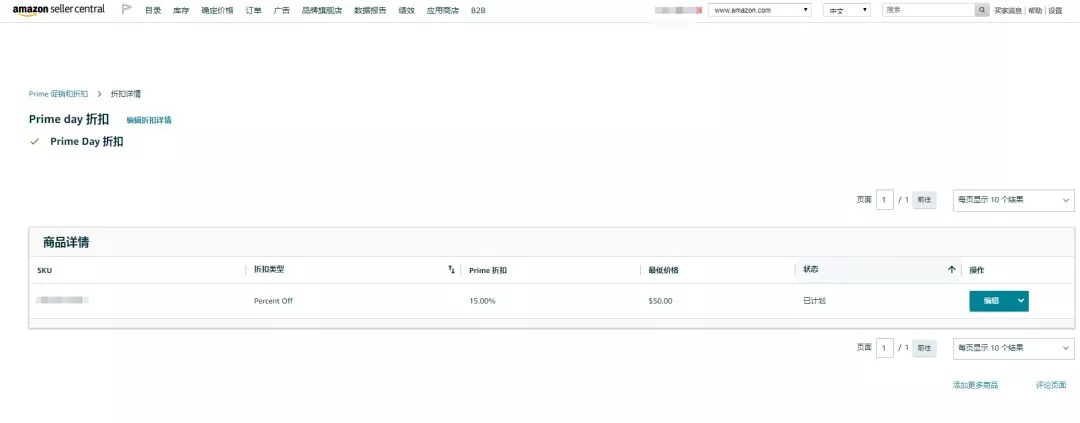The width and height of the screenshot is (1080, 423).
Task: Click the Prime 折扣 column header
Action: pos(488,271)
